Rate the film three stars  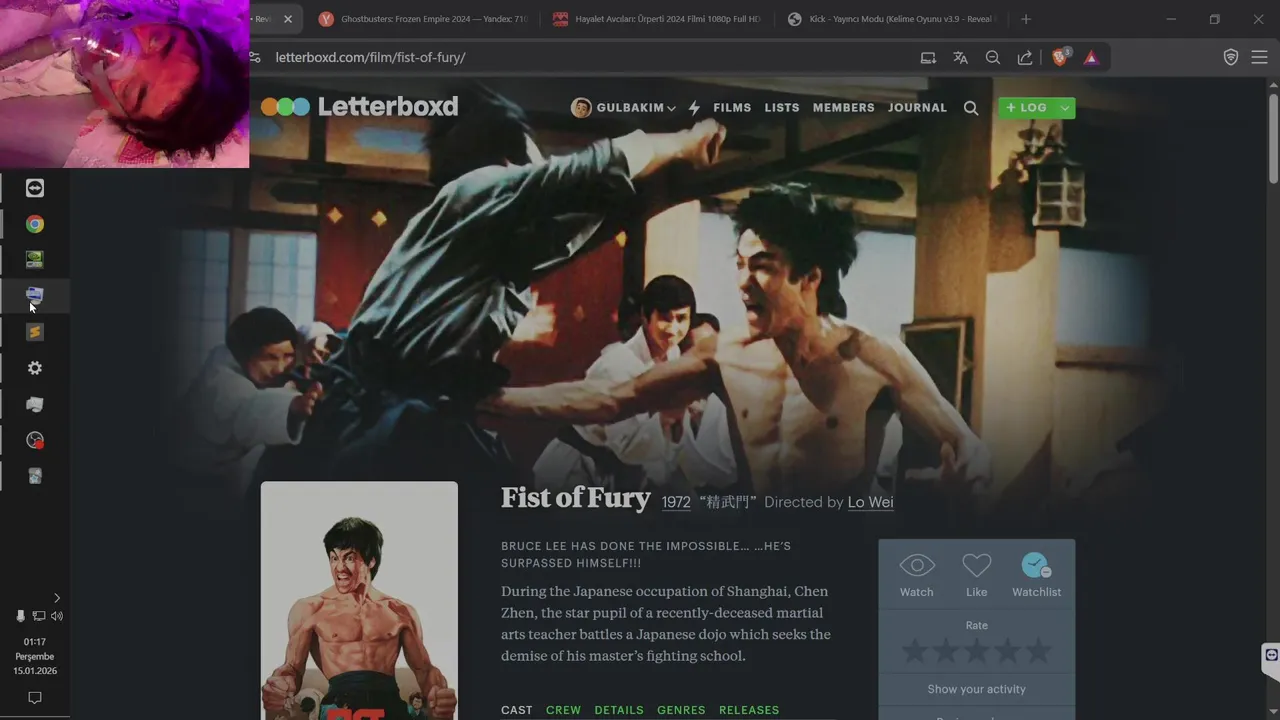point(977,652)
